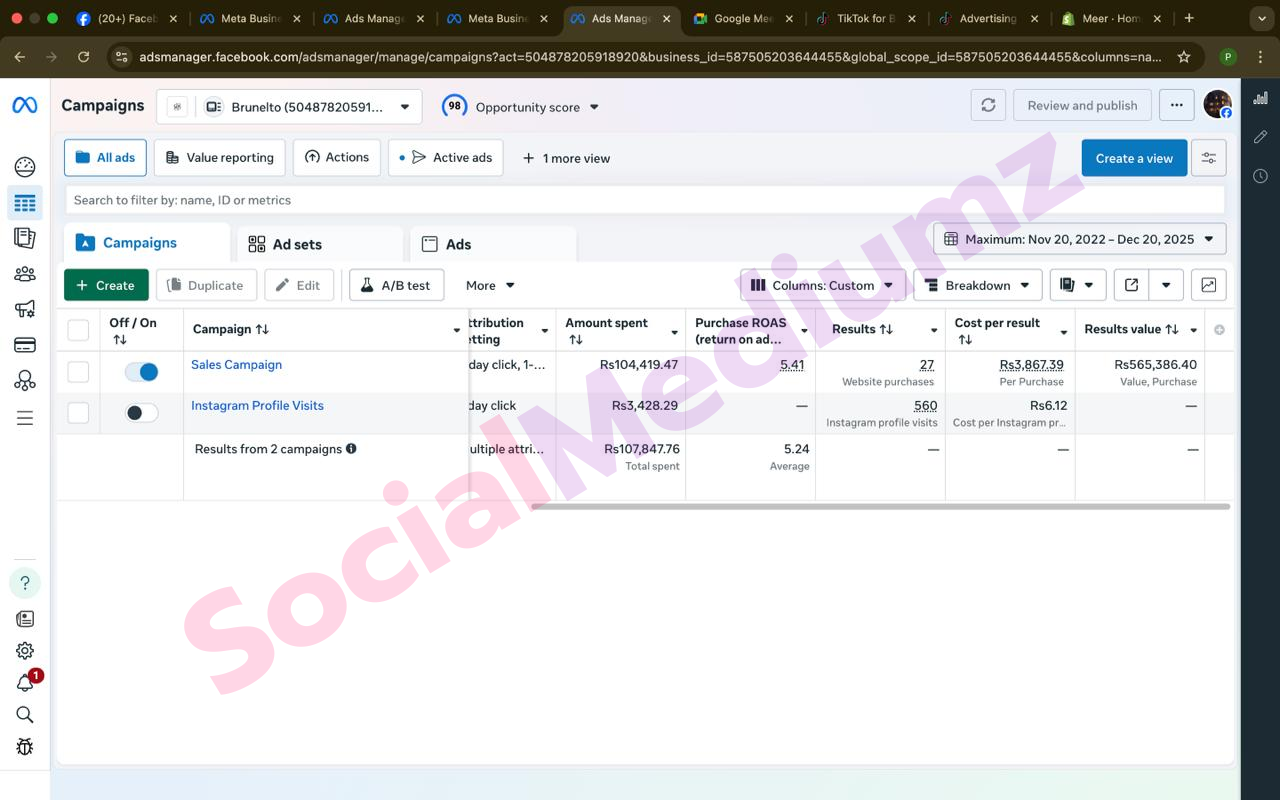The width and height of the screenshot is (1280, 800).
Task: Open the search magnifier in sidebar
Action: tap(25, 714)
